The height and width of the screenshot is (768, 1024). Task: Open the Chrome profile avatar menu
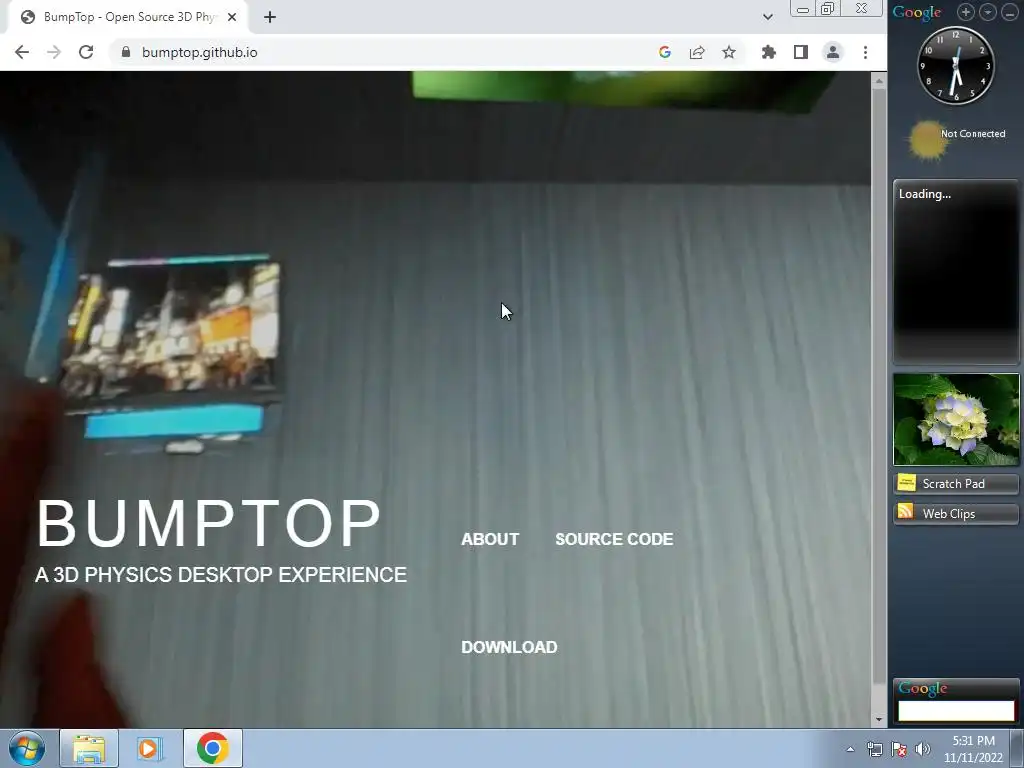click(x=833, y=52)
